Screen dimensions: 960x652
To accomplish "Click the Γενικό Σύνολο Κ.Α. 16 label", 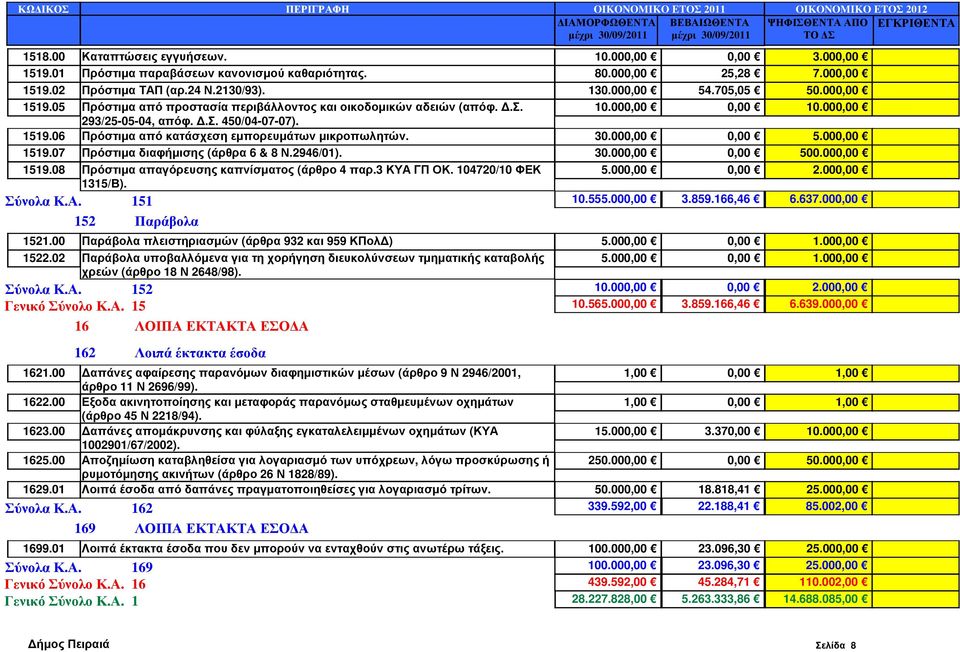I will [x=75, y=585].
